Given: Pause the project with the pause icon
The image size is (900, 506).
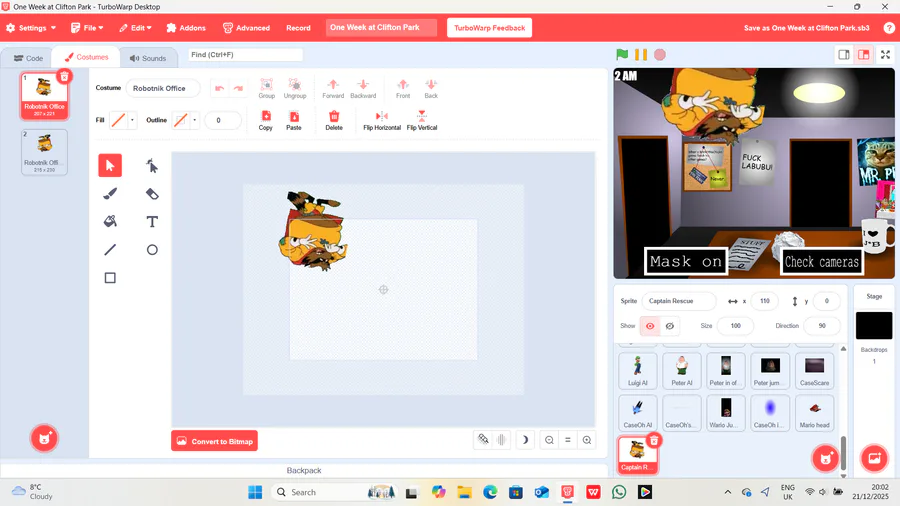Looking at the screenshot, I should (641, 55).
